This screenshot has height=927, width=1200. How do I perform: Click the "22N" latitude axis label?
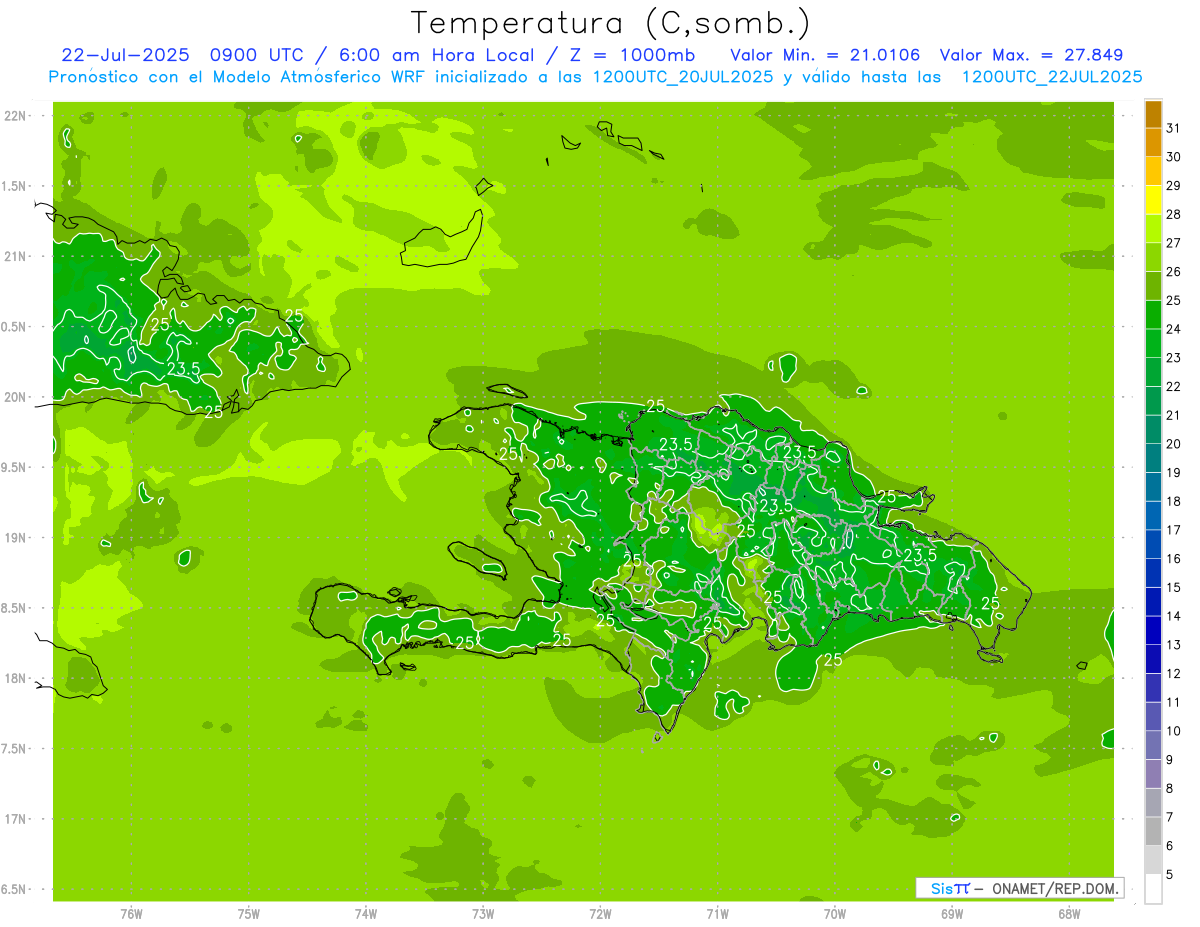tap(15, 115)
